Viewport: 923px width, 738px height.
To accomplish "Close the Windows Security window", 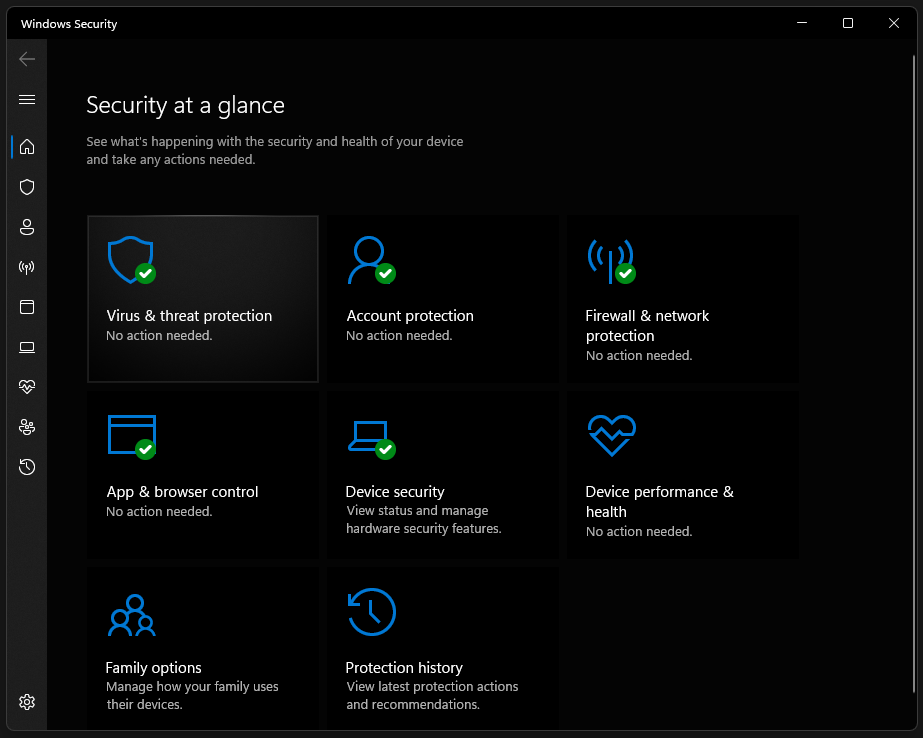I will pos(894,23).
